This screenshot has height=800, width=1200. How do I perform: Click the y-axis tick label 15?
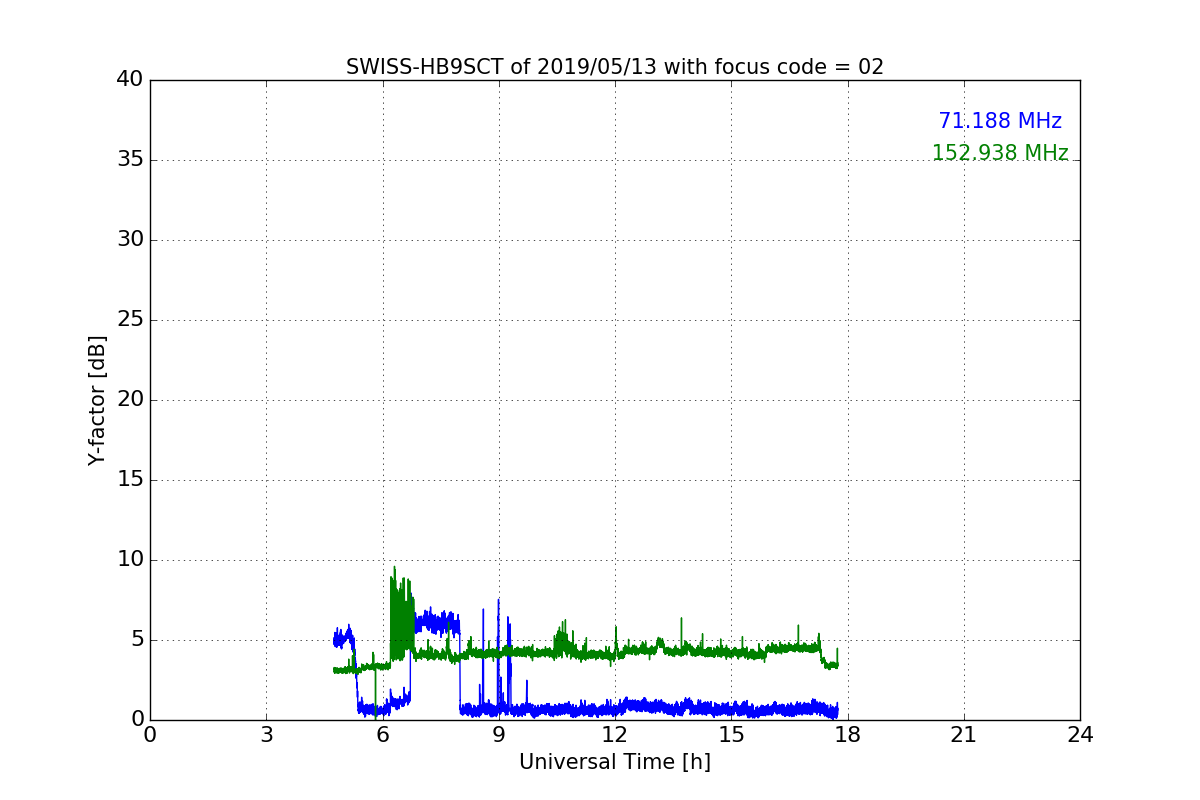point(129,480)
